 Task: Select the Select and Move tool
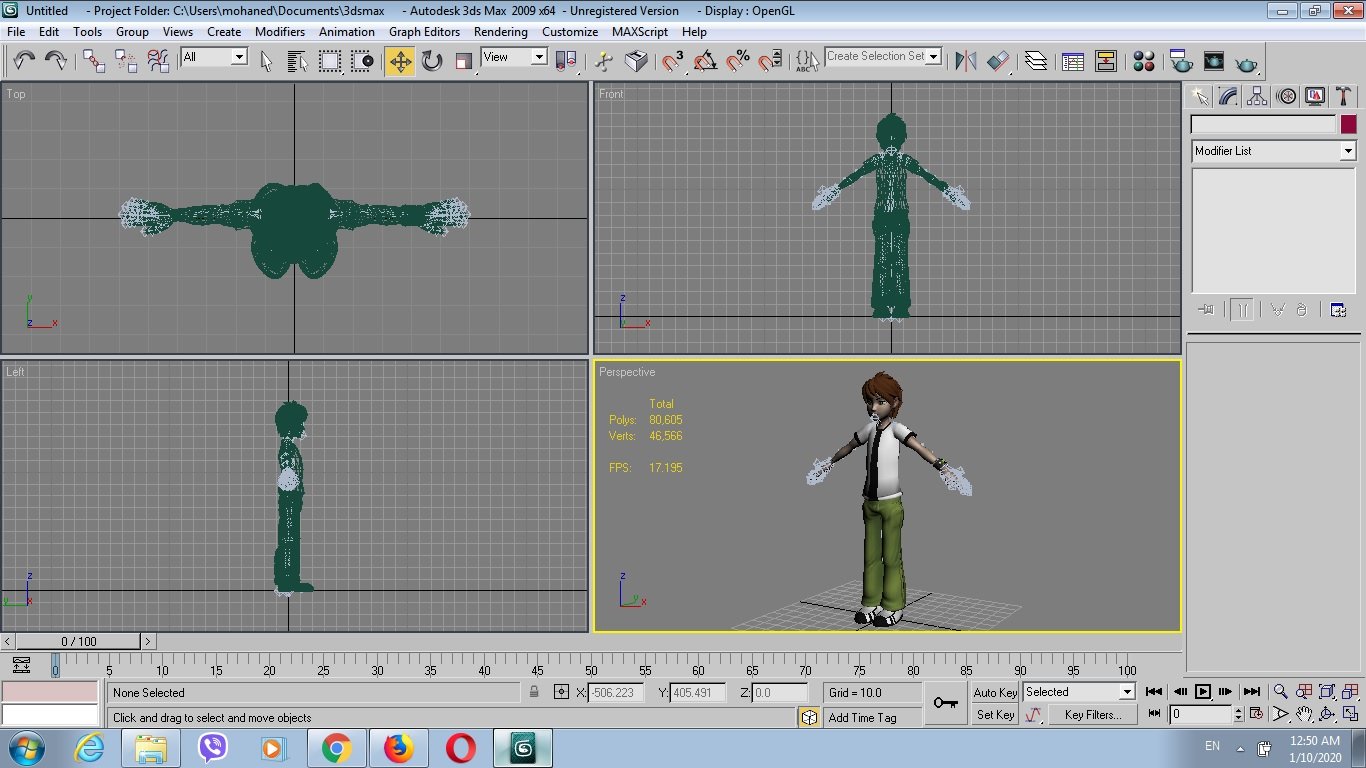(399, 61)
